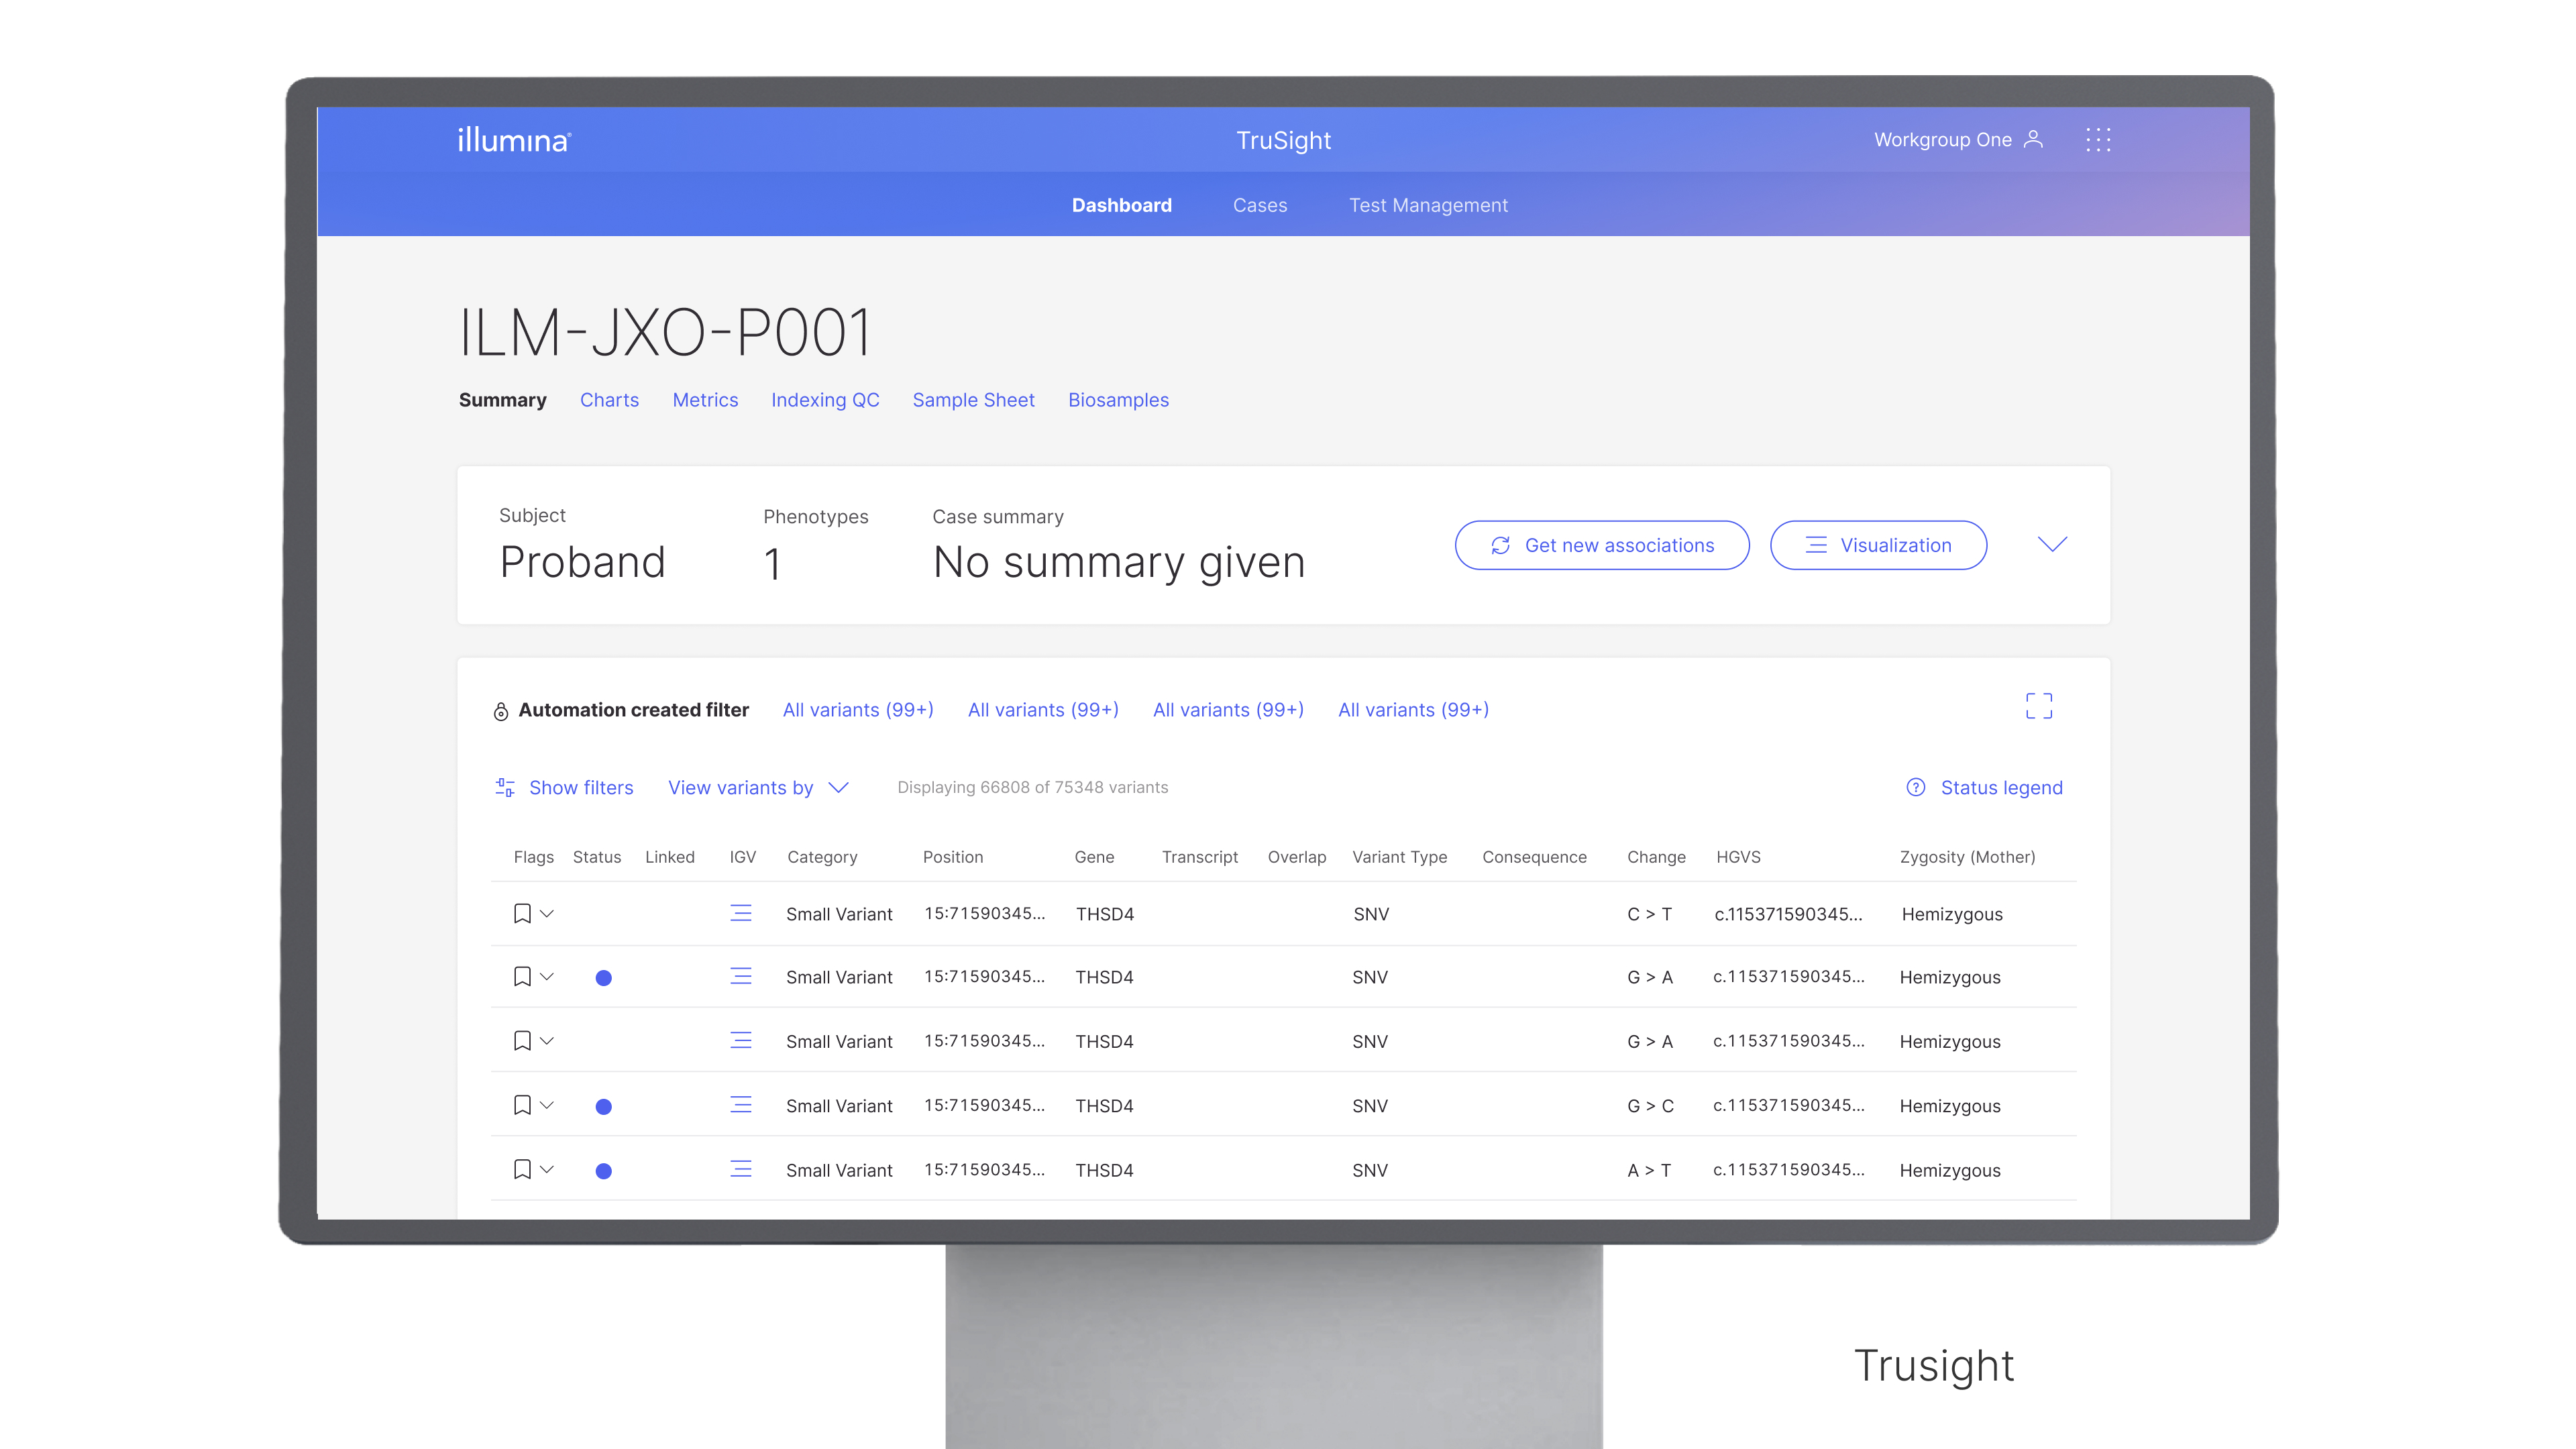Click HGVS value in the C > T row
The height and width of the screenshot is (1449, 2576).
(x=1788, y=914)
